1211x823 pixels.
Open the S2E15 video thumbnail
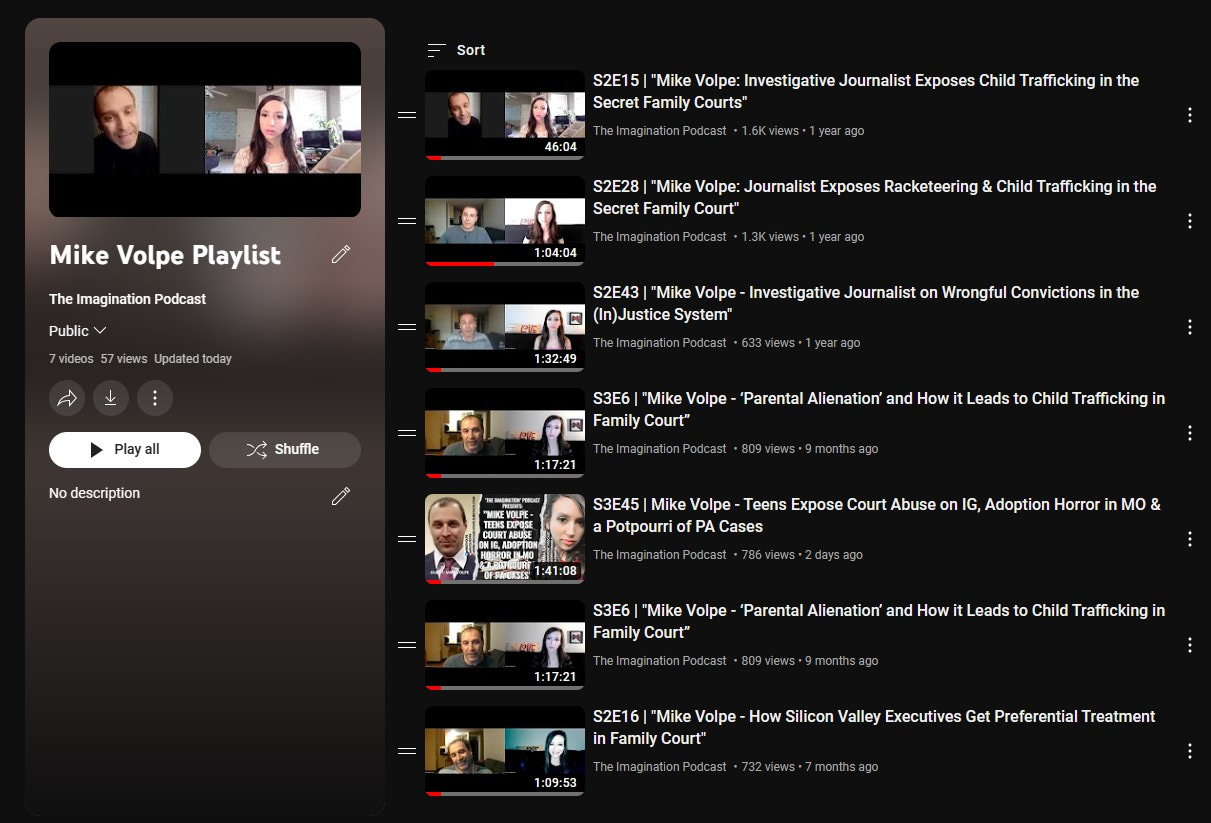(505, 115)
